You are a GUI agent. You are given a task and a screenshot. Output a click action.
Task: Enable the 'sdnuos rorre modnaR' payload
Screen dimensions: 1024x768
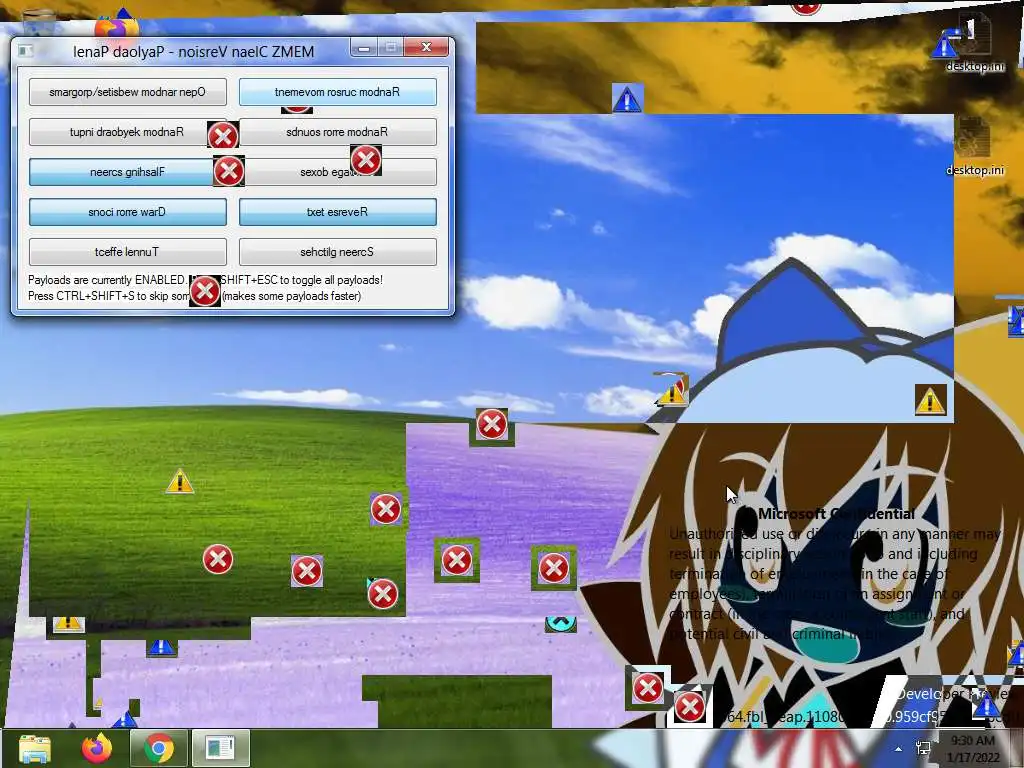point(338,132)
